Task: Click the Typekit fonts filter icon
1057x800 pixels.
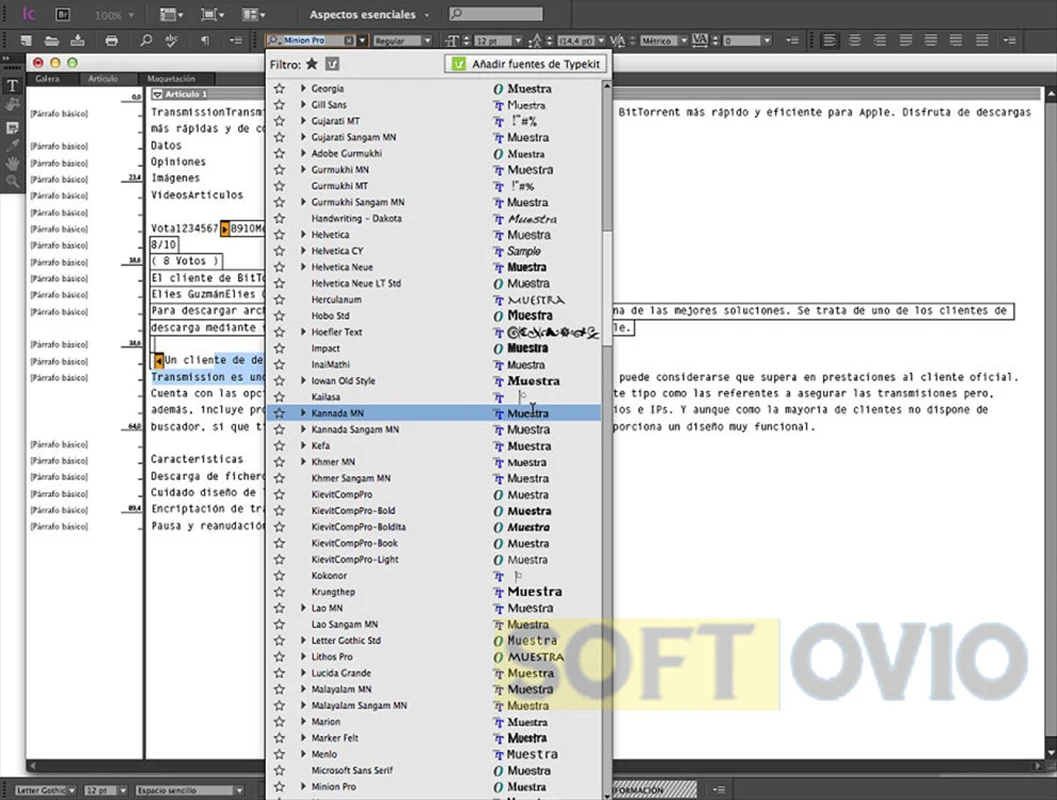Action: tap(333, 64)
